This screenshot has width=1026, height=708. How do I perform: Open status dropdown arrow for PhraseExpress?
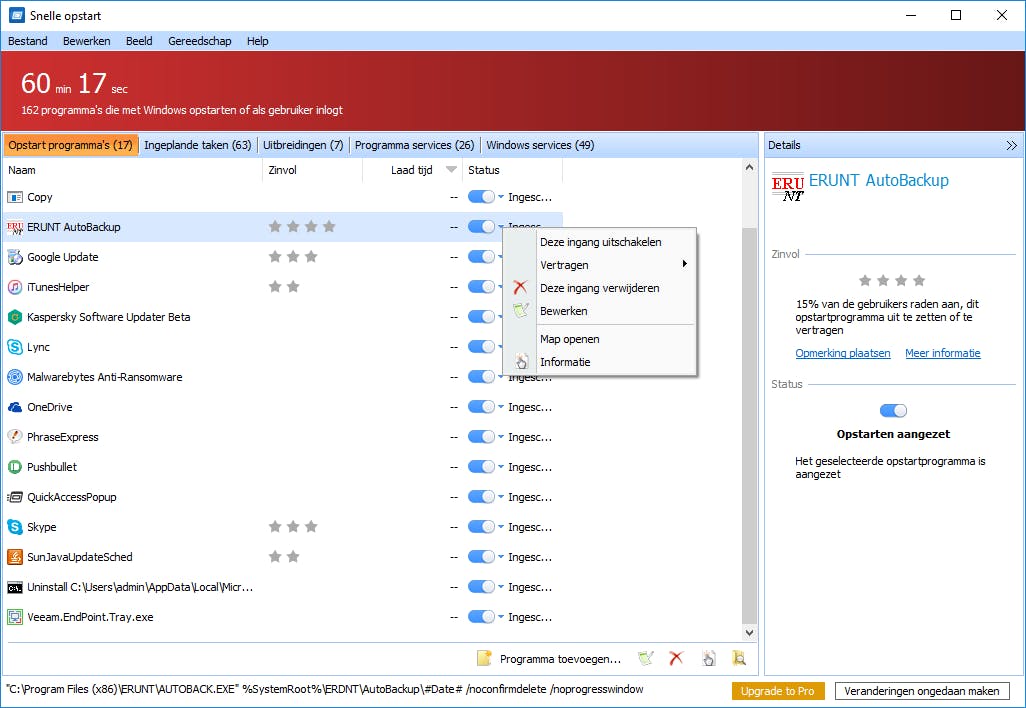coord(501,436)
